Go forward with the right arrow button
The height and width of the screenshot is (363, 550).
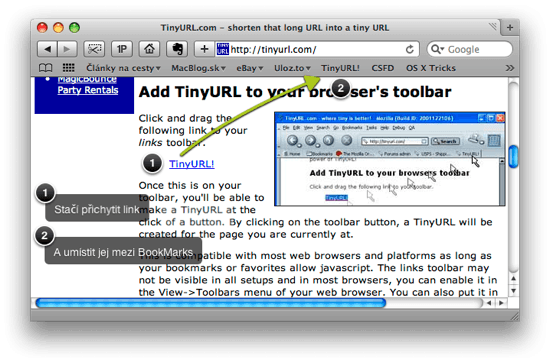click(x=68, y=49)
